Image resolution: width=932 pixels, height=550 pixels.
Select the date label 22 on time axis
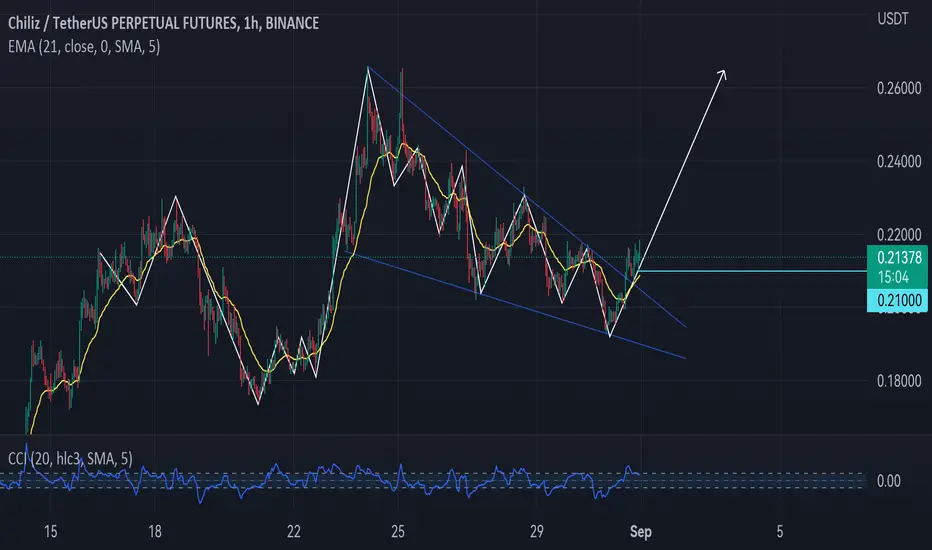click(x=294, y=532)
